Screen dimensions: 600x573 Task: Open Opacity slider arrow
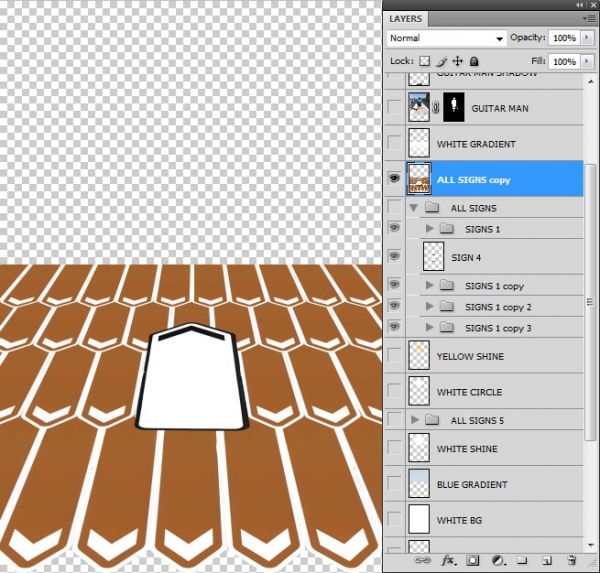(587, 38)
